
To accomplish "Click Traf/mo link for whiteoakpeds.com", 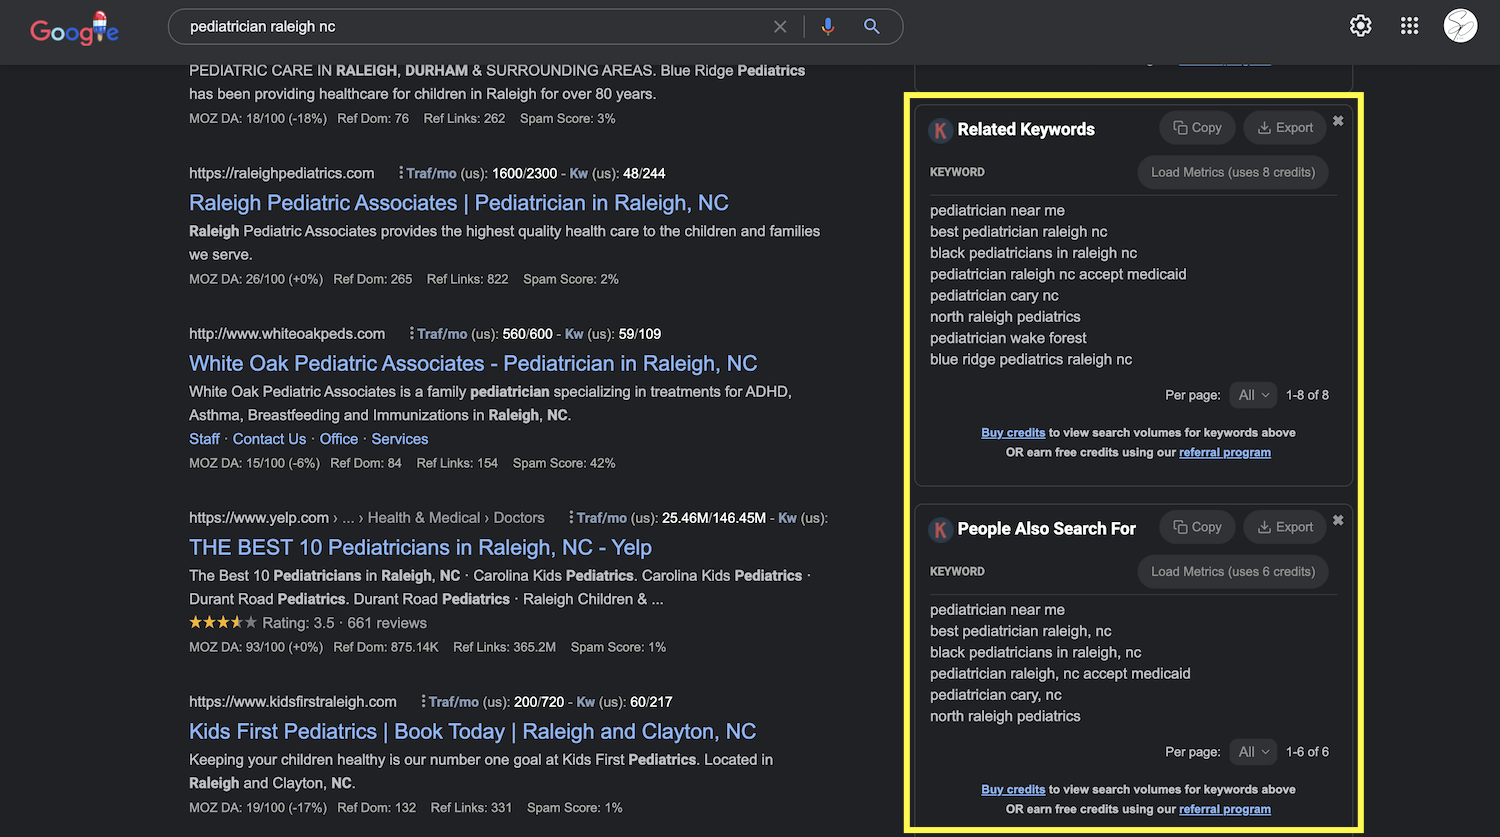I will (442, 334).
